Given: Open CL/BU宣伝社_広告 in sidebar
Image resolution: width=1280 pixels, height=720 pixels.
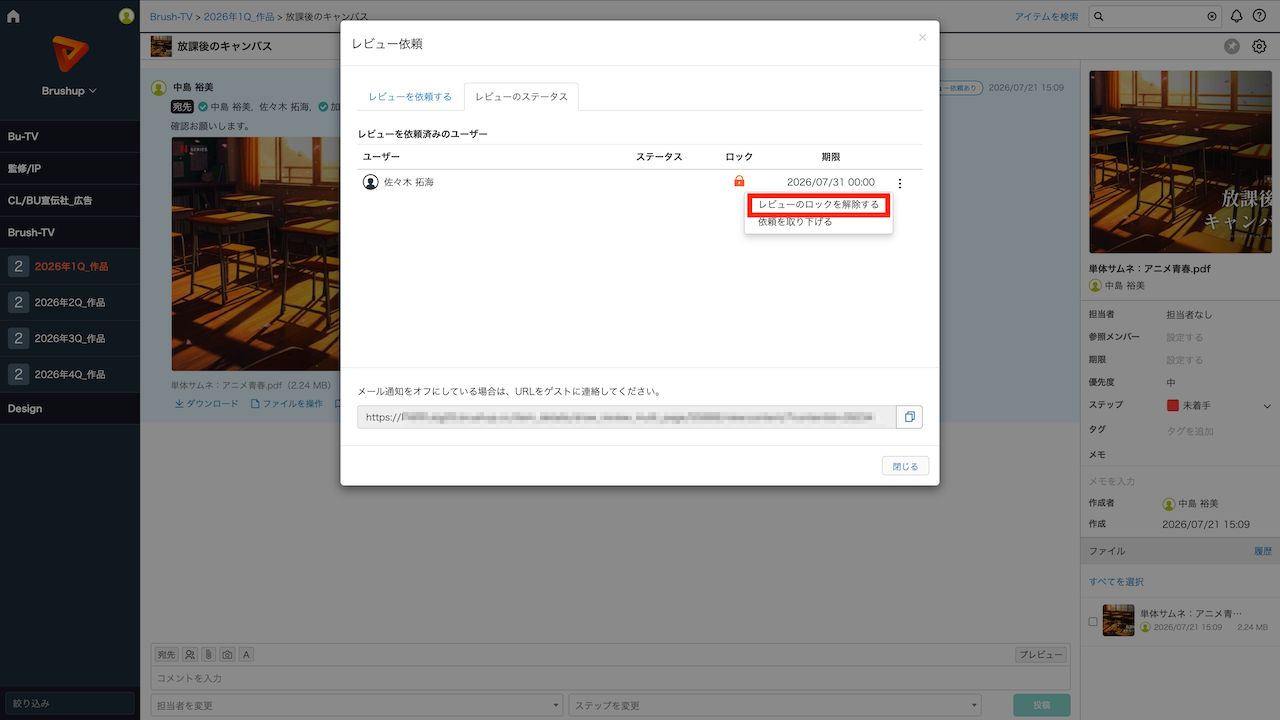Looking at the screenshot, I should point(69,200).
